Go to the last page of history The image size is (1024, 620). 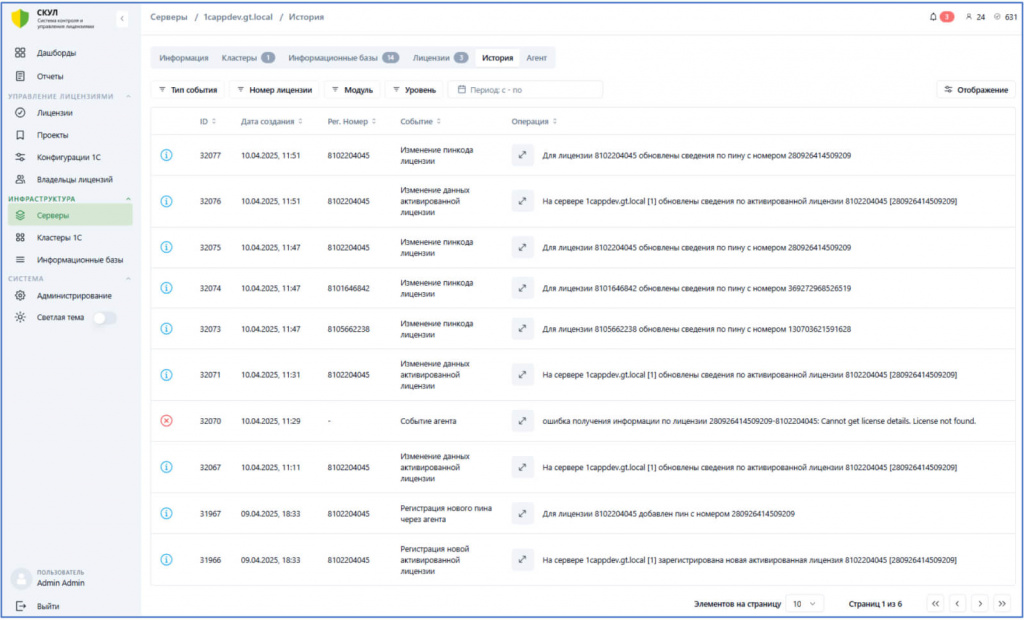tap(1002, 604)
